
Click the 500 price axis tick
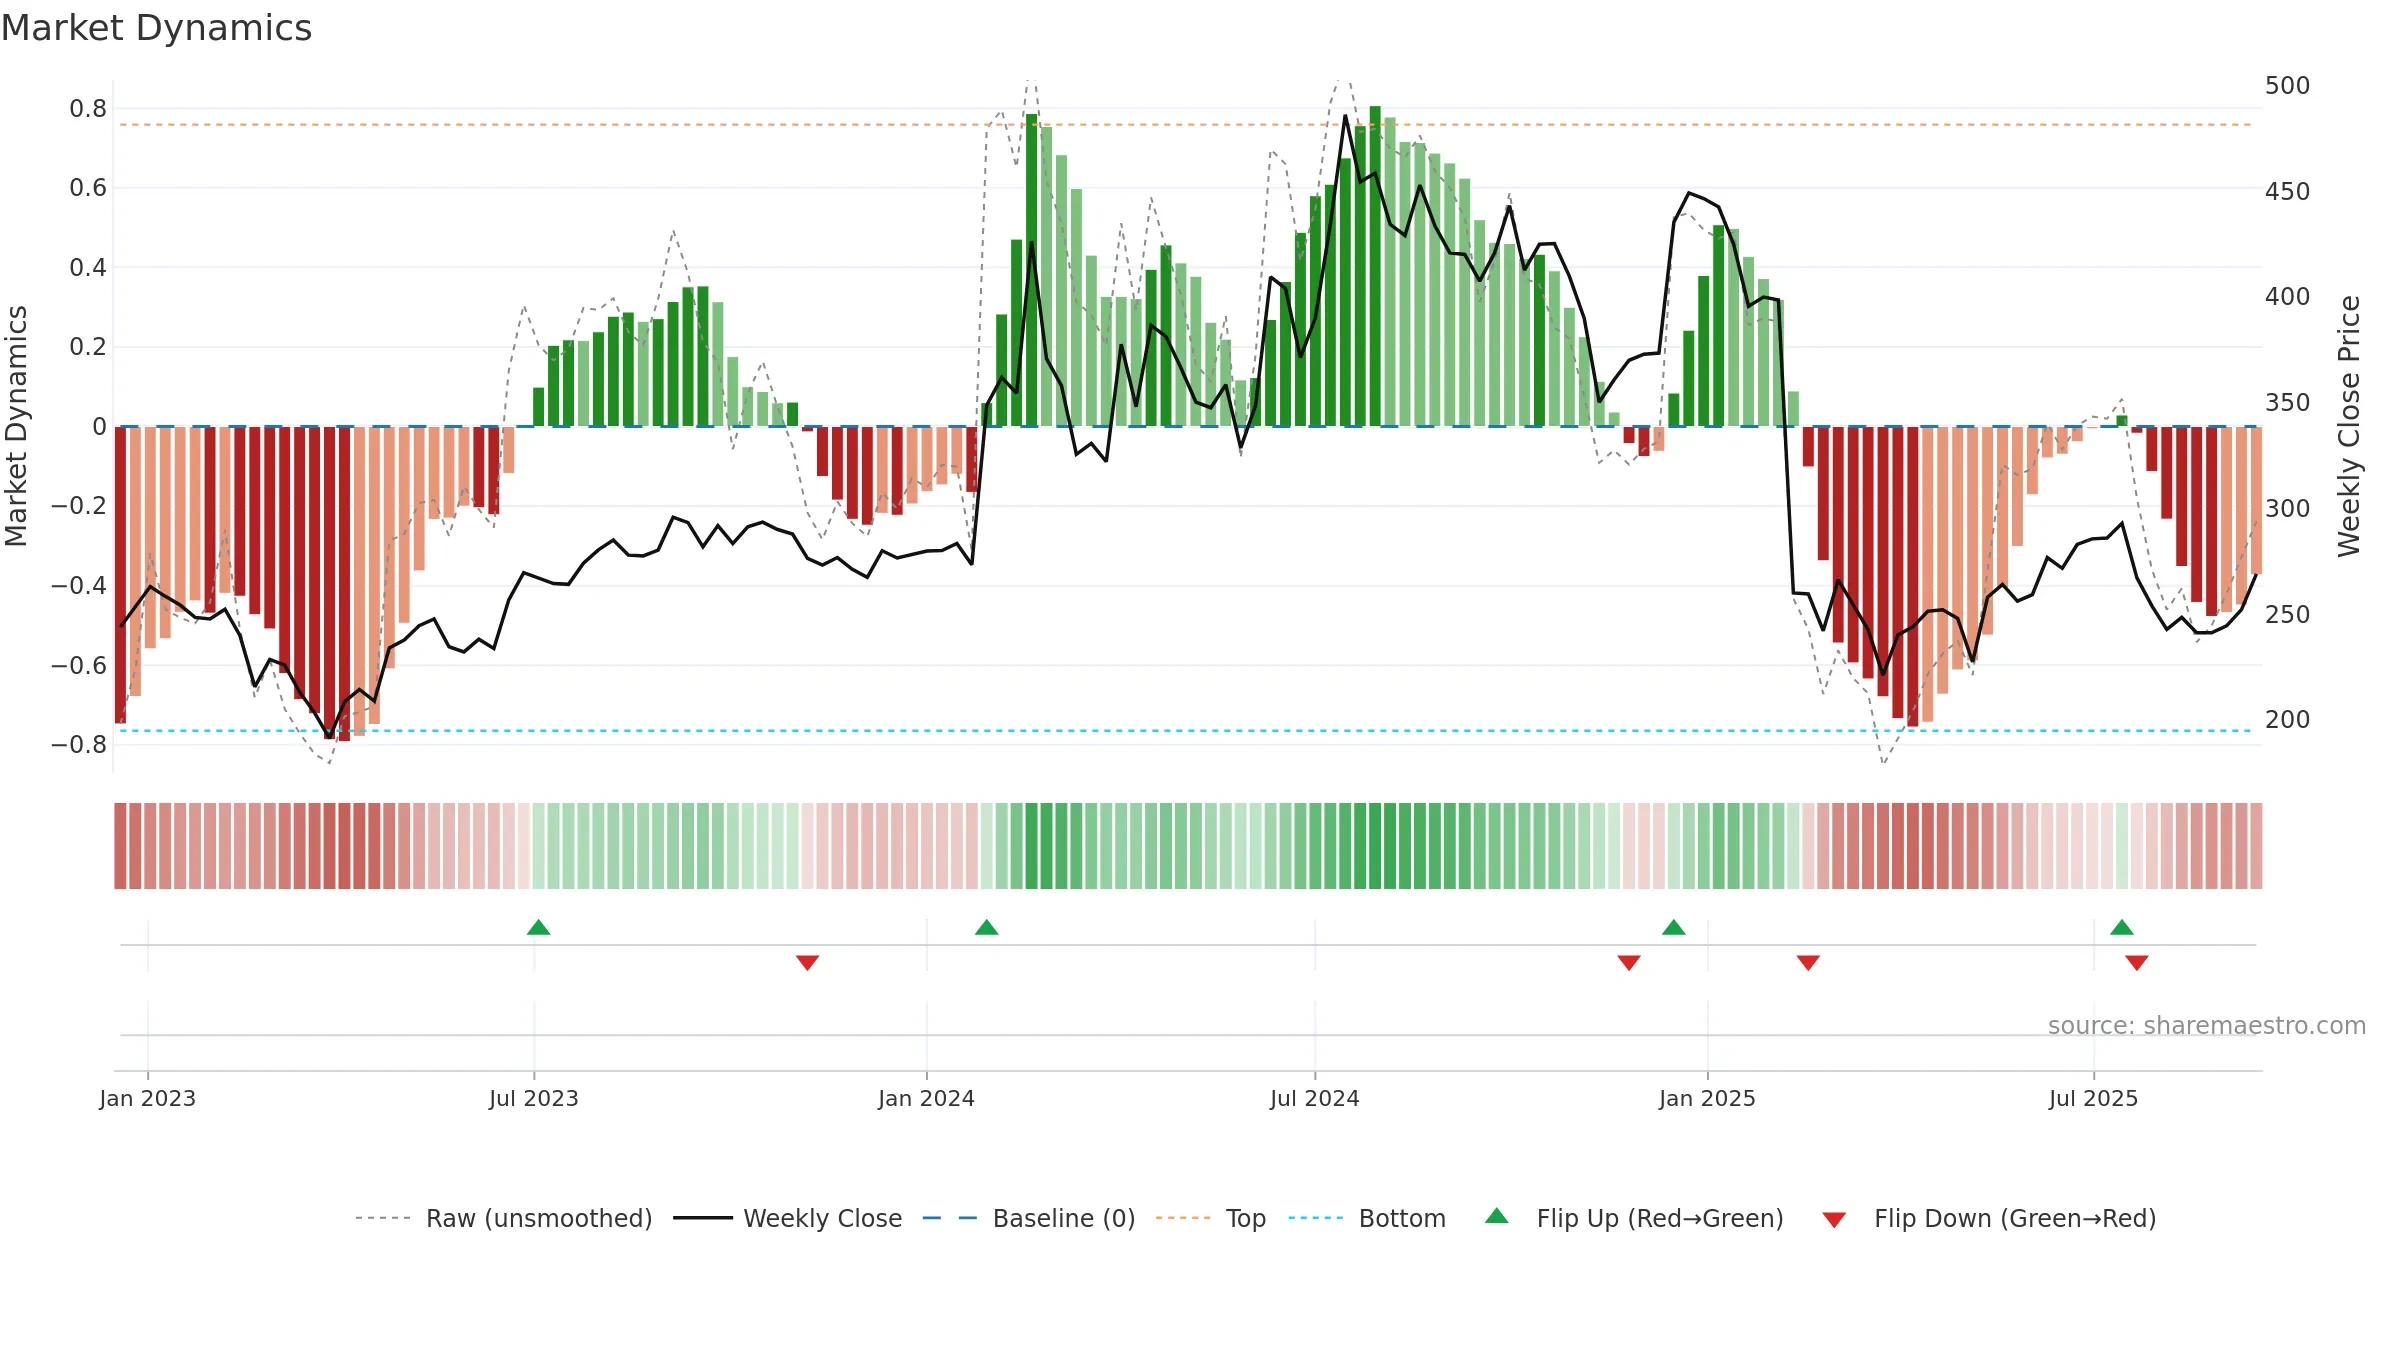(x=2288, y=85)
